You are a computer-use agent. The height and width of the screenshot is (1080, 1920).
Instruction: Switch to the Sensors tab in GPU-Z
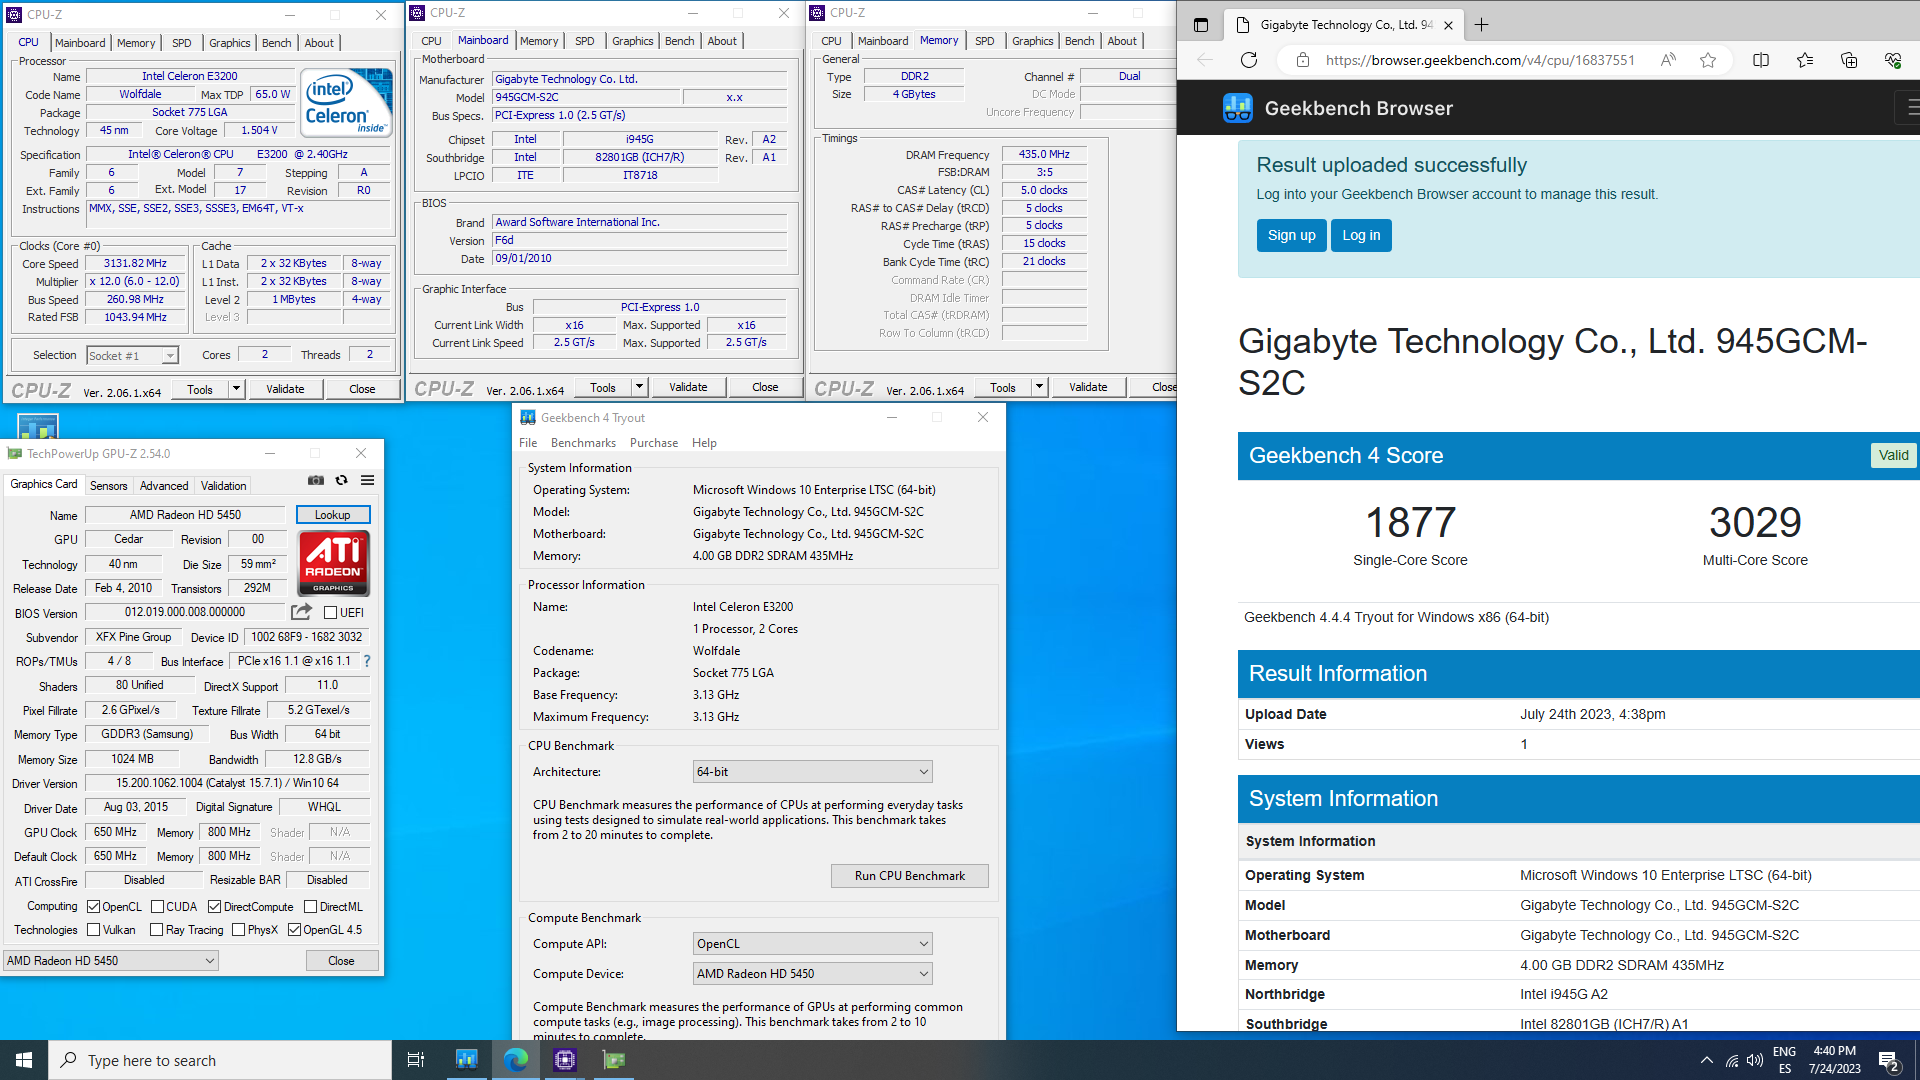pos(109,486)
